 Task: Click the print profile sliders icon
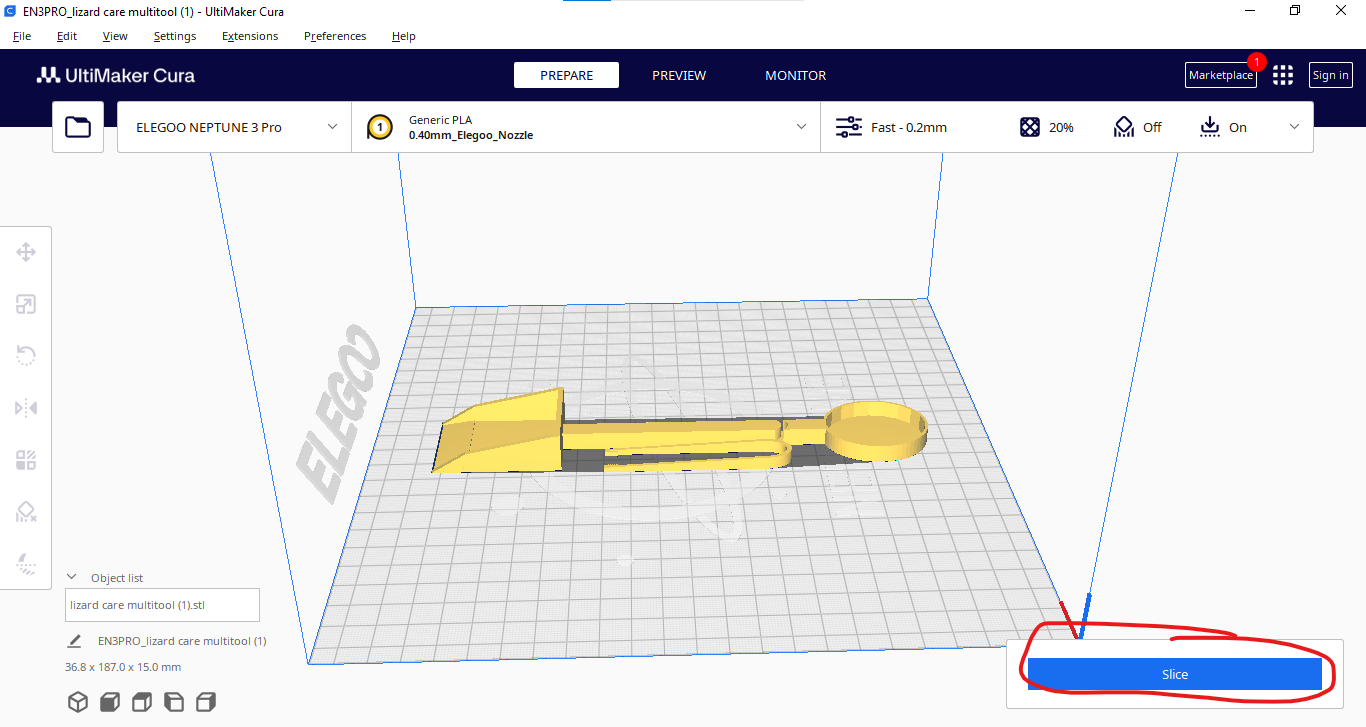point(848,127)
